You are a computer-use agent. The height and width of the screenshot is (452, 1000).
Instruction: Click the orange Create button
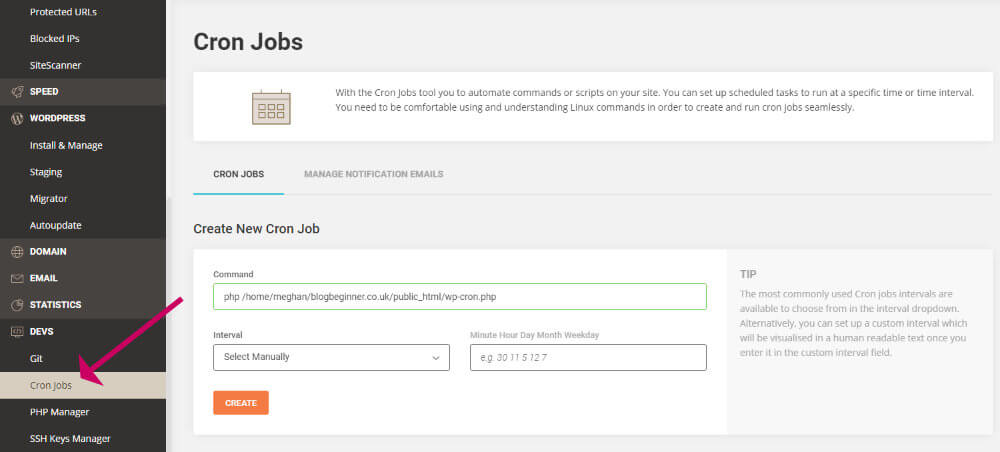pos(240,403)
